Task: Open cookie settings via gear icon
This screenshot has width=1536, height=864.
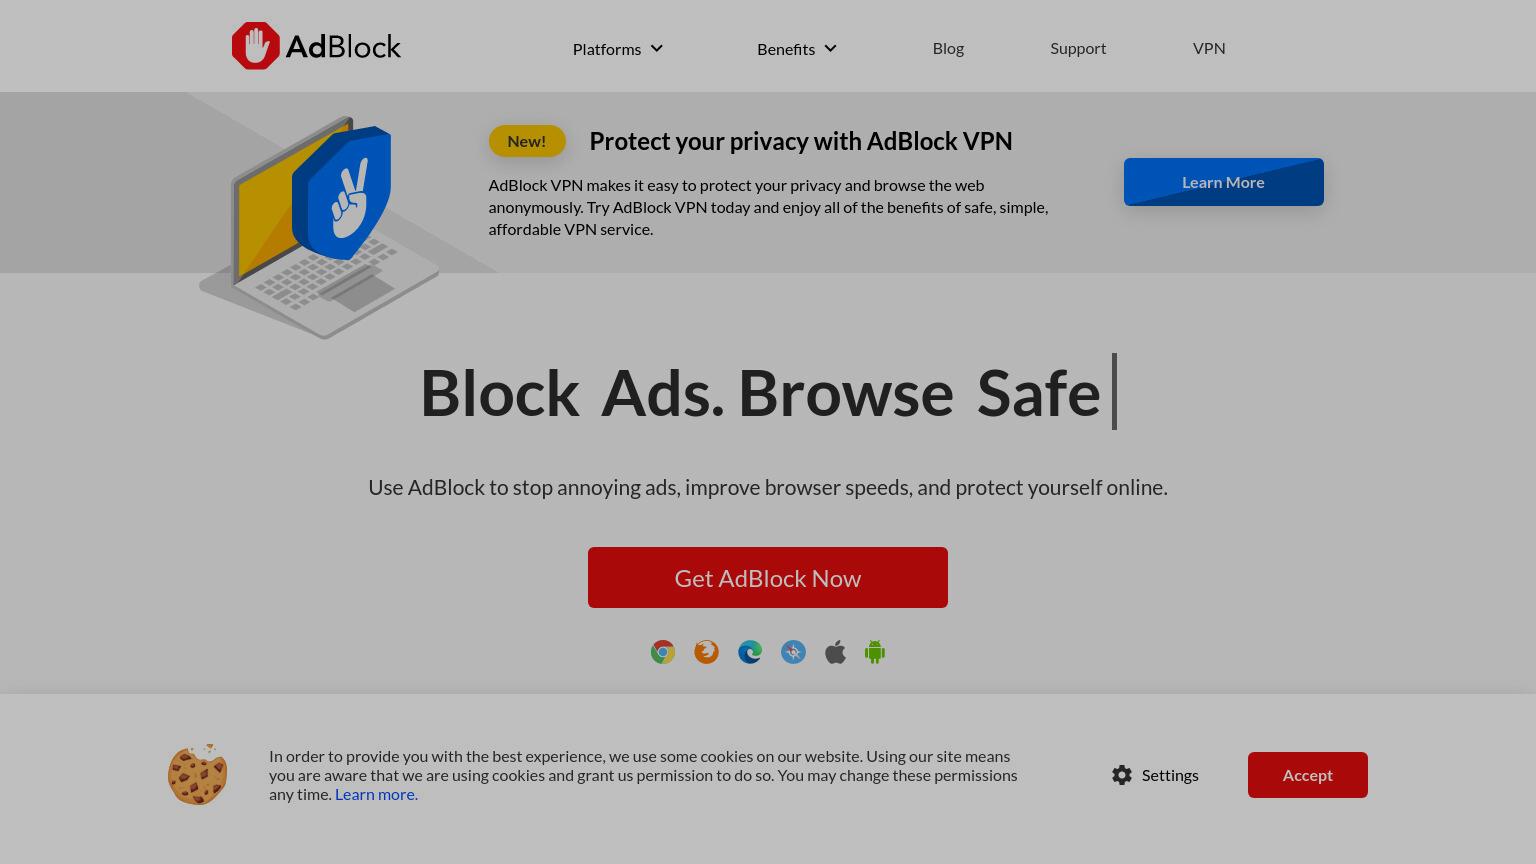Action: [x=1122, y=775]
